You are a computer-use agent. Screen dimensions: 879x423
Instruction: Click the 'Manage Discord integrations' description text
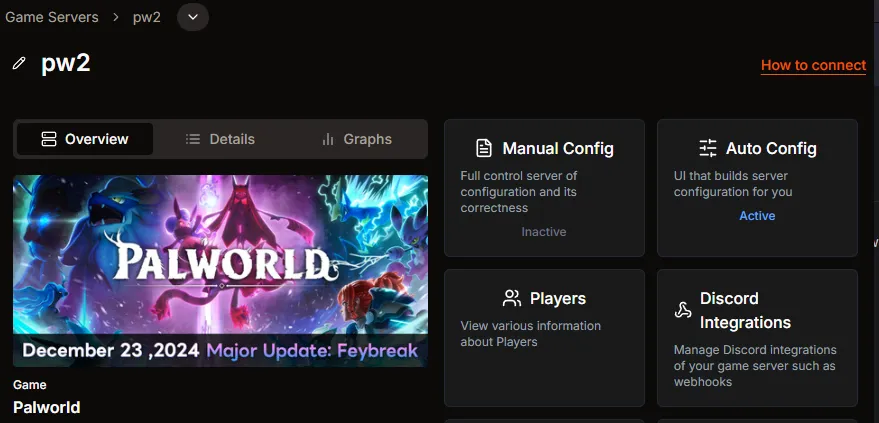pyautogui.click(x=755, y=366)
